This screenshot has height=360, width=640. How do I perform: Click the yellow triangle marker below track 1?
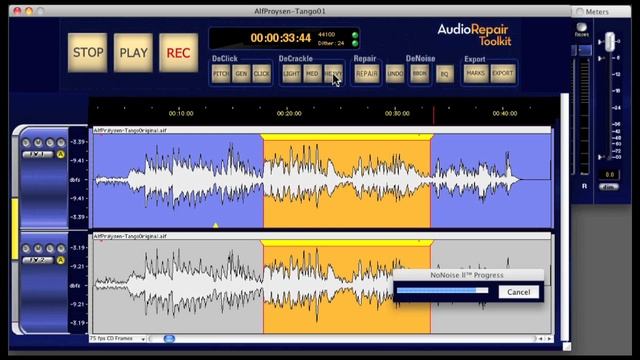pos(216,225)
